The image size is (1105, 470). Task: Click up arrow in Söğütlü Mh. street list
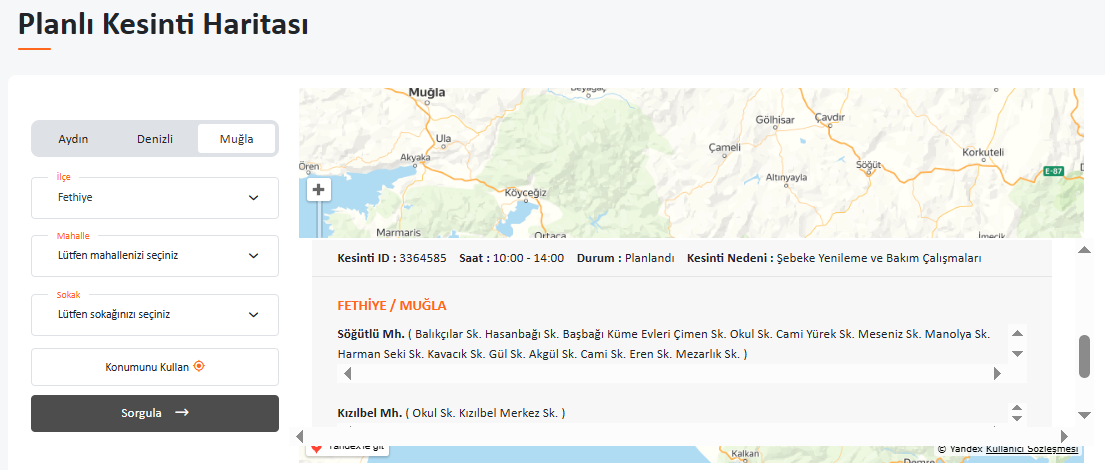[1017, 333]
